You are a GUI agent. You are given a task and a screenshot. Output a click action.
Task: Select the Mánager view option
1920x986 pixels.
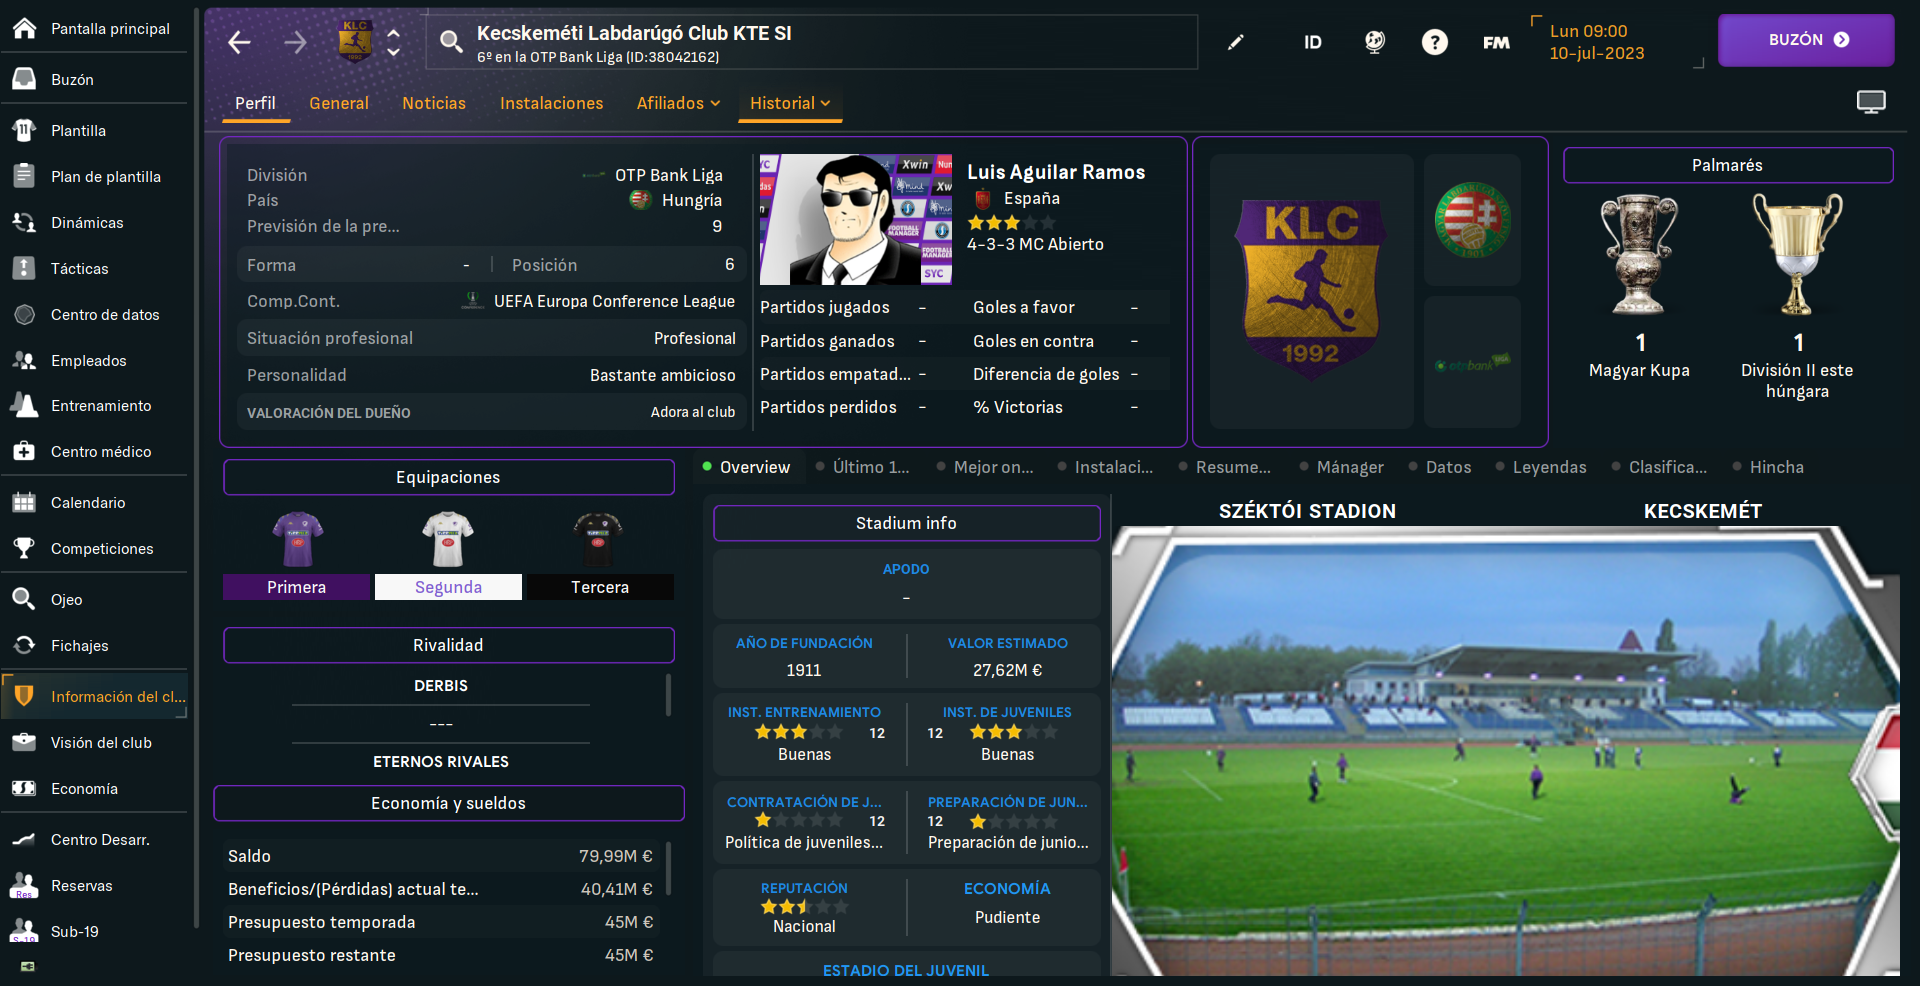coord(1341,467)
